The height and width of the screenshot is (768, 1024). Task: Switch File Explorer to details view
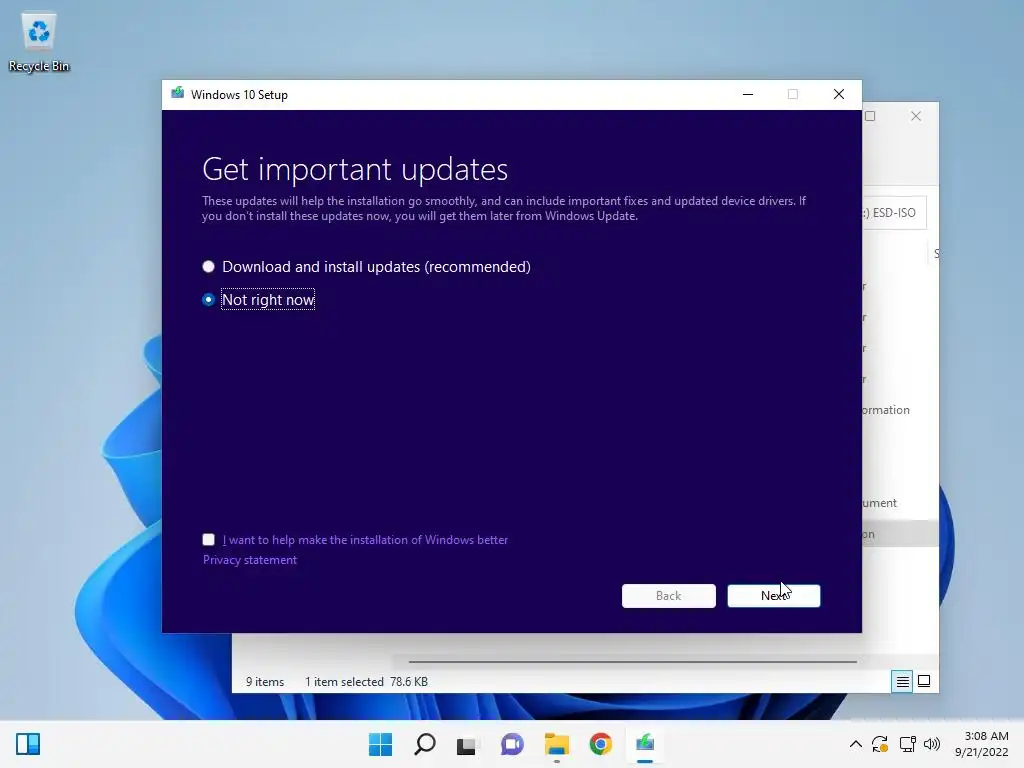tap(902, 681)
